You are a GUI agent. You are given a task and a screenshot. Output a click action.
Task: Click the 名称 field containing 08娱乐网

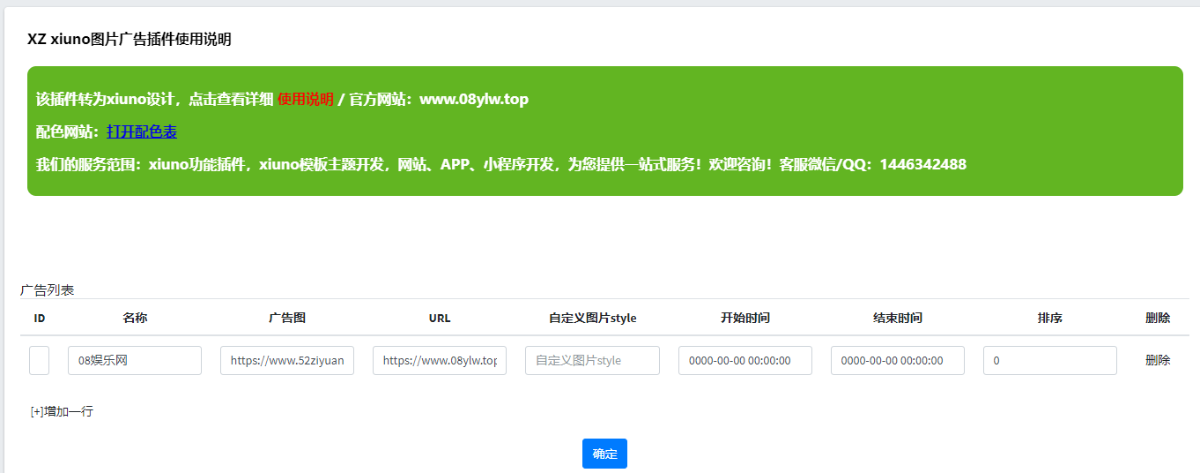coord(135,360)
